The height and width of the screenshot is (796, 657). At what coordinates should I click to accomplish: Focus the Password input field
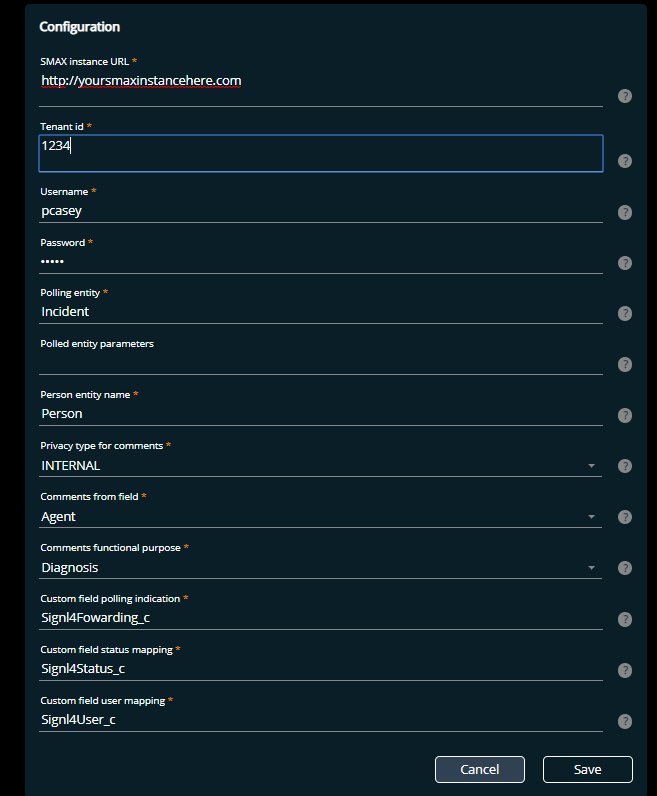(x=321, y=262)
